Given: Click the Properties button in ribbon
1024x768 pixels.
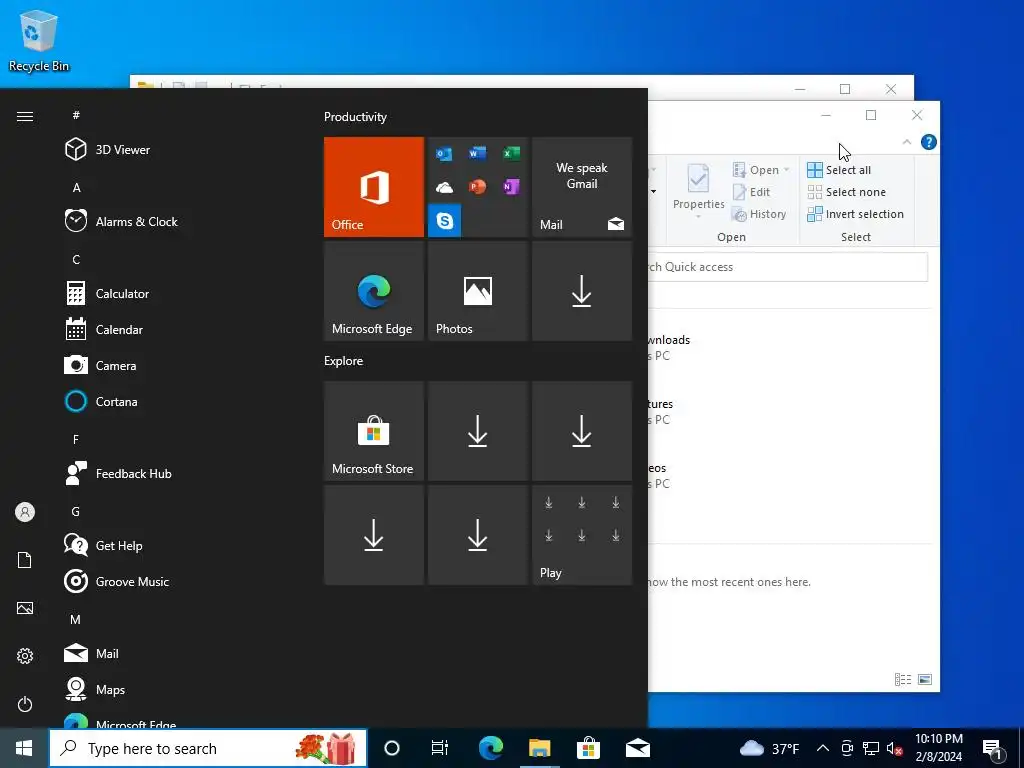Looking at the screenshot, I should 698,192.
